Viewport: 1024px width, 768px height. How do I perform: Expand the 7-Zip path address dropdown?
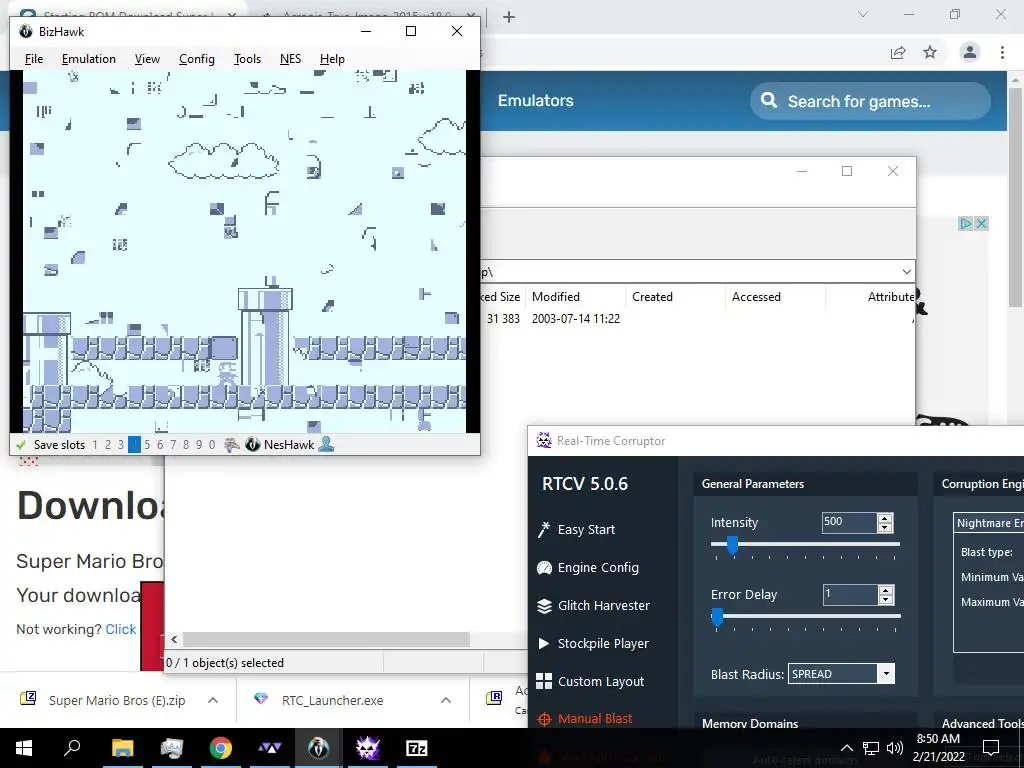pos(906,272)
